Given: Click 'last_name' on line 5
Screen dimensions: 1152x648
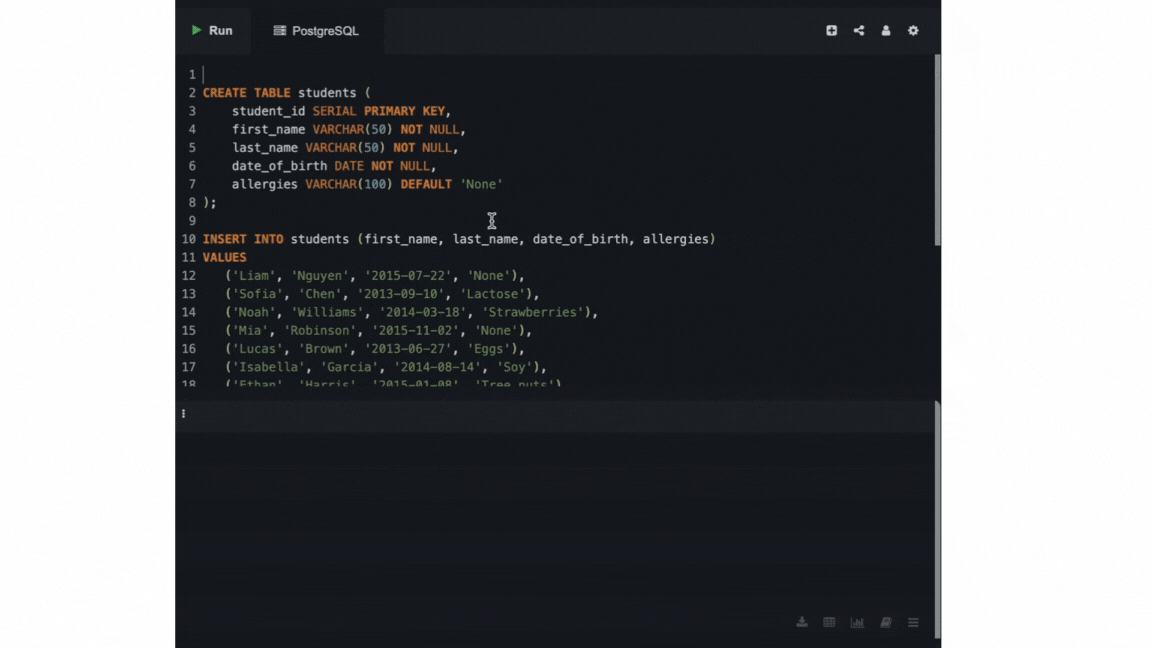Looking at the screenshot, I should [x=264, y=148].
